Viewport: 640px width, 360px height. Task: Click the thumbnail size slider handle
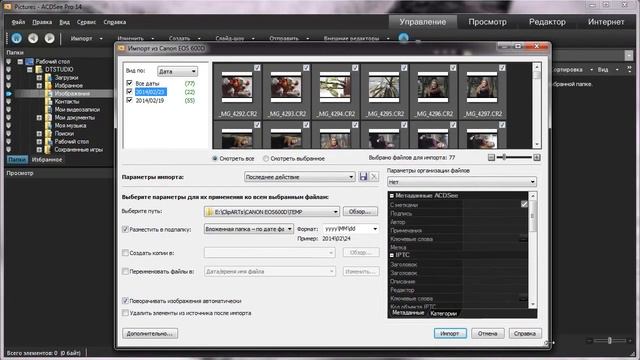504,157
